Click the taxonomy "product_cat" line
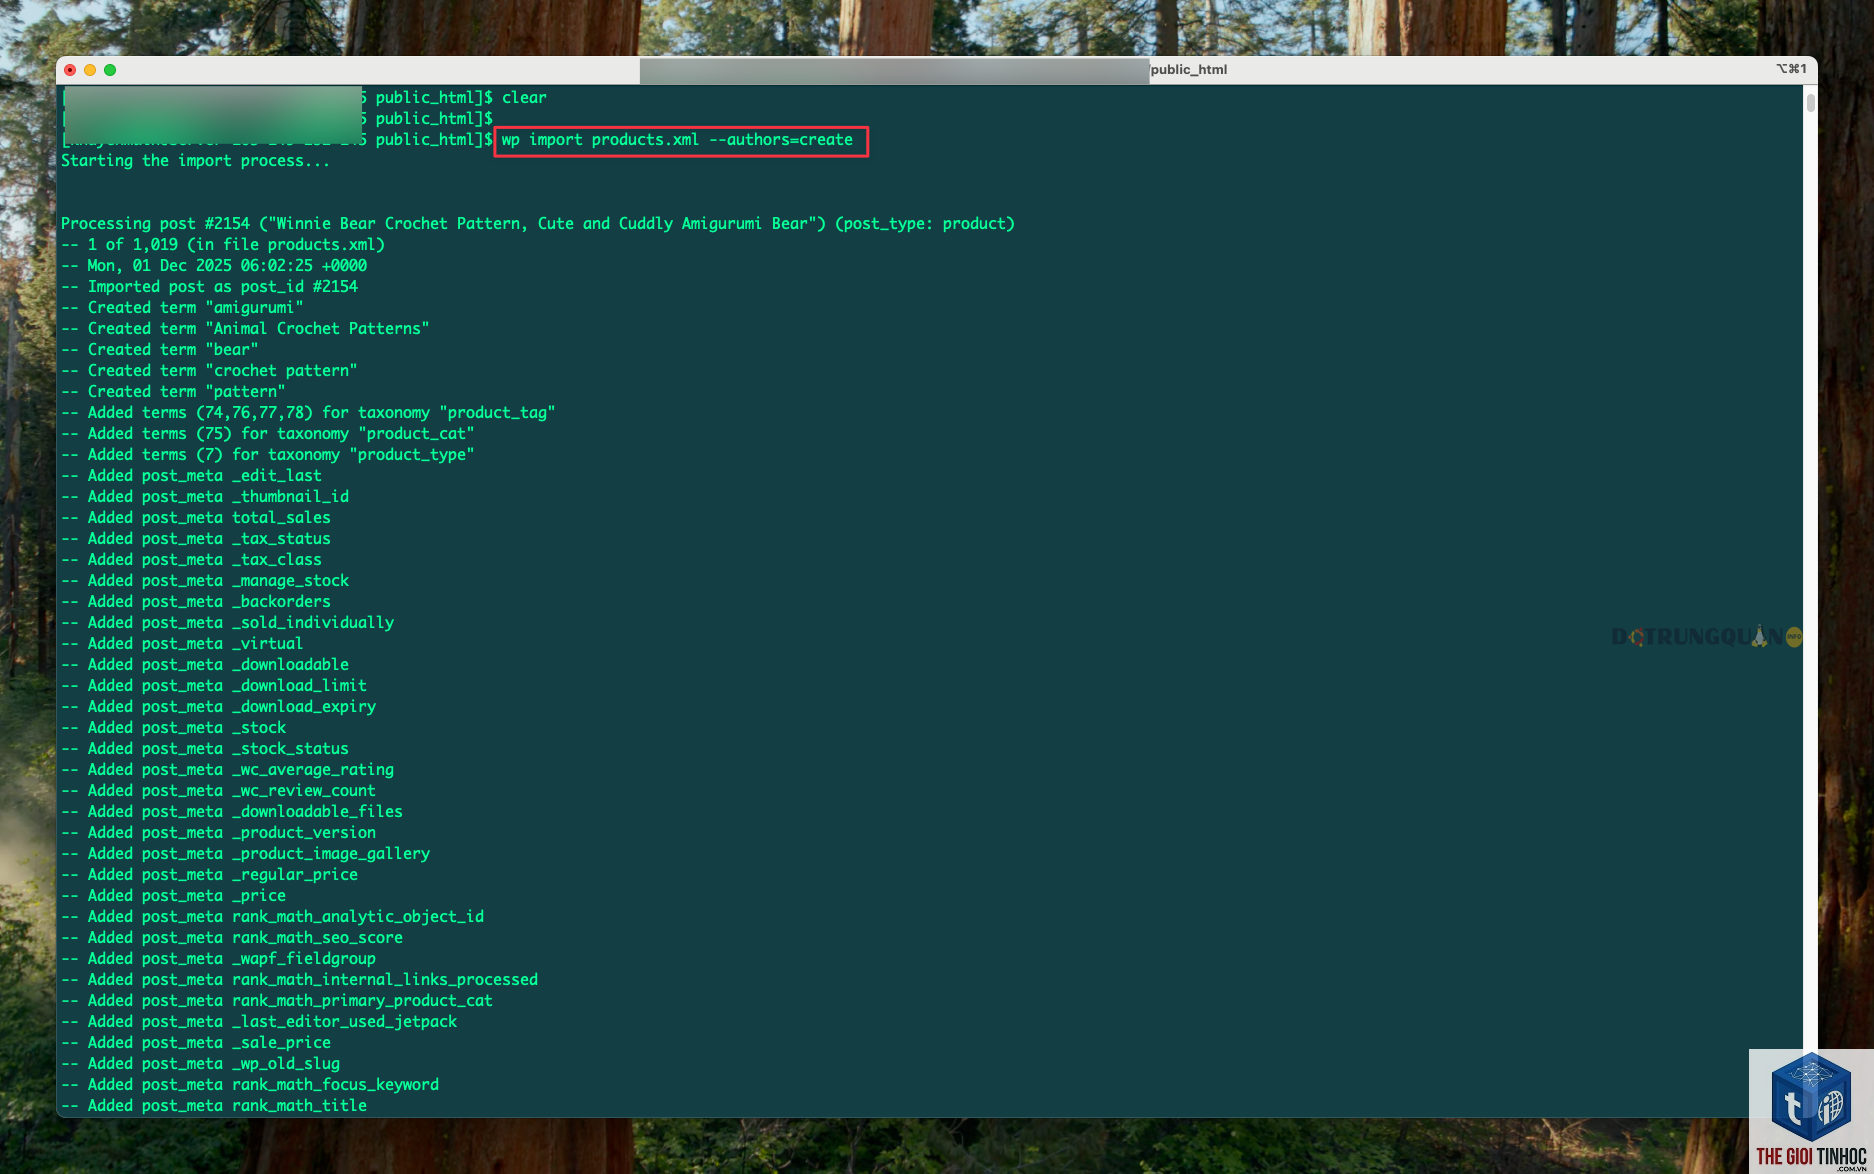Image resolution: width=1874 pixels, height=1174 pixels. [268, 434]
